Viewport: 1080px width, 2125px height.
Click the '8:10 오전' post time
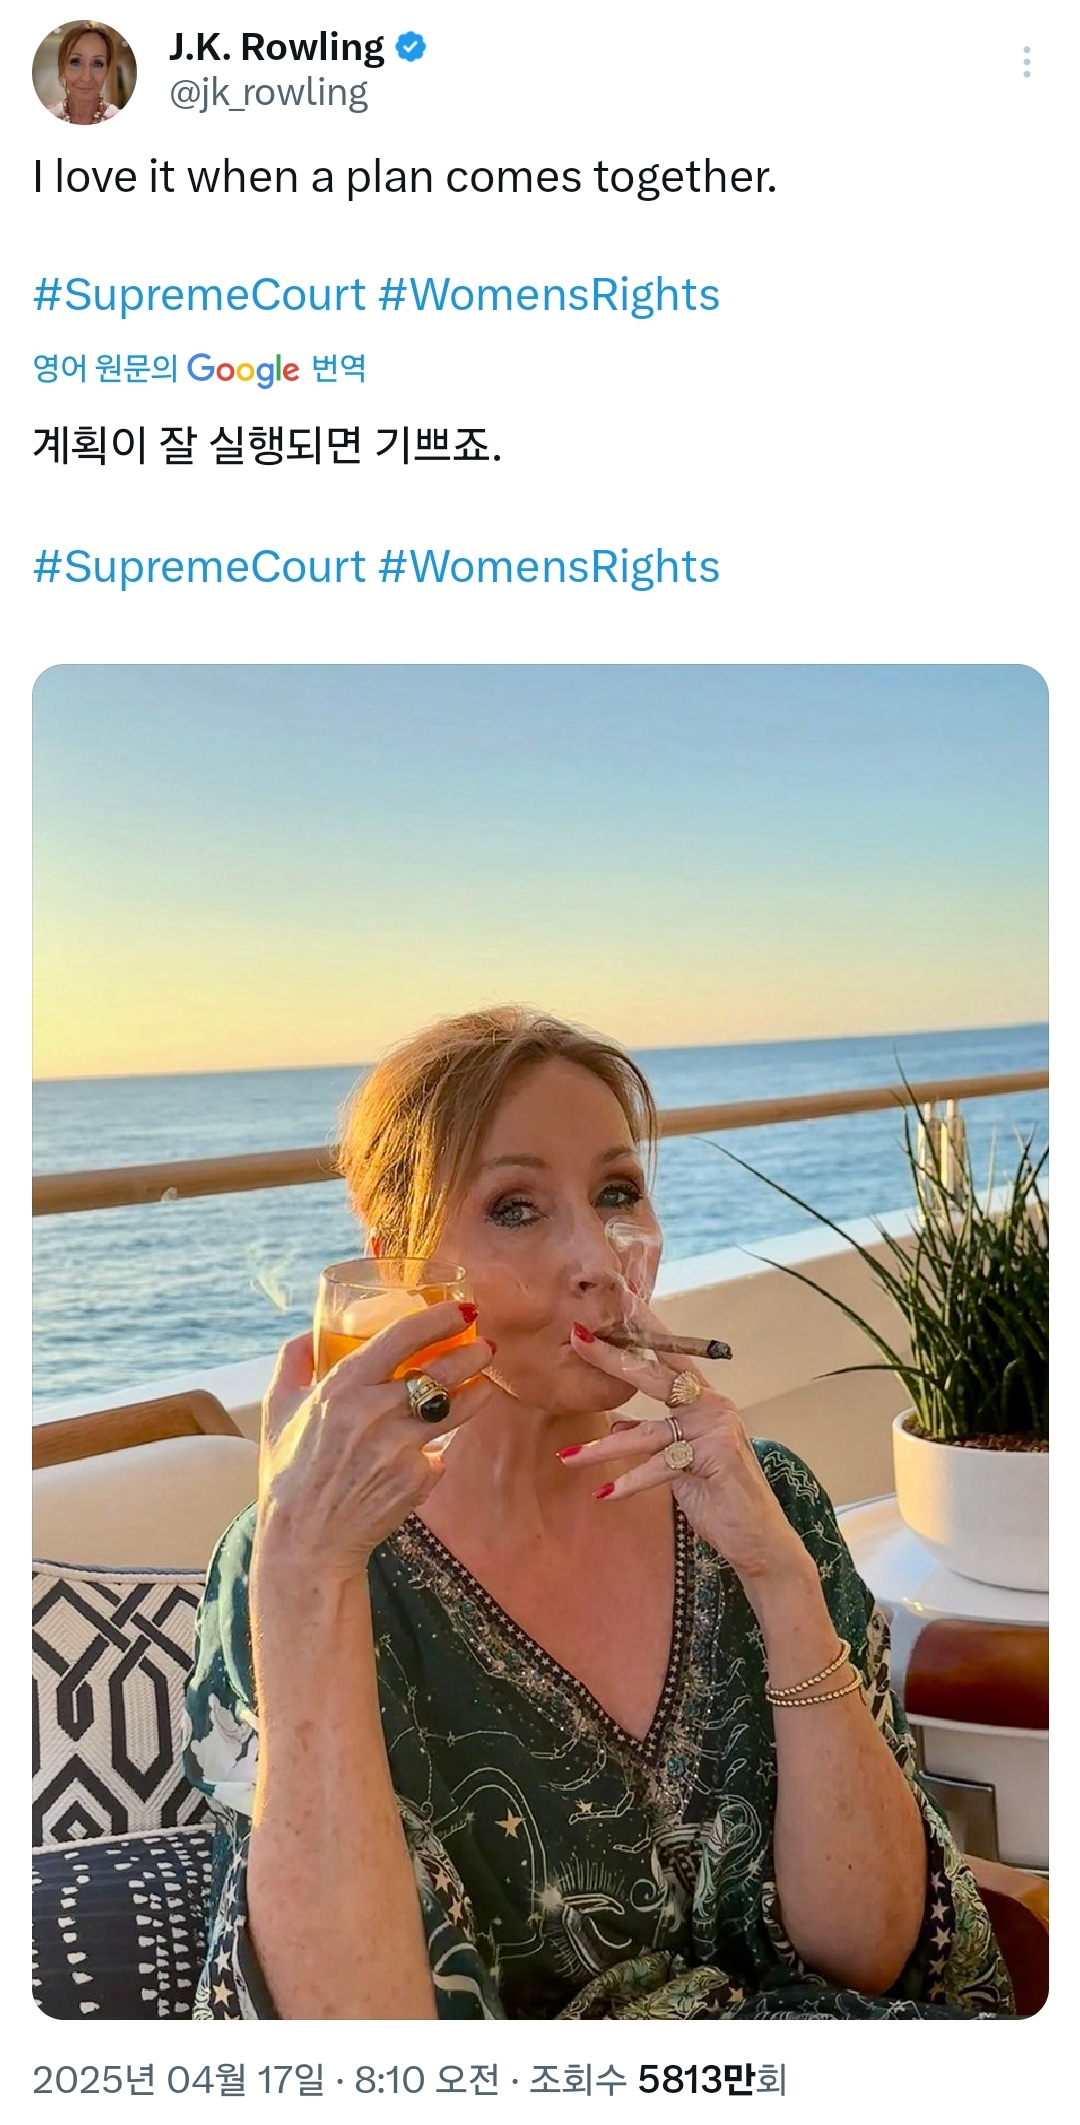tap(427, 2080)
